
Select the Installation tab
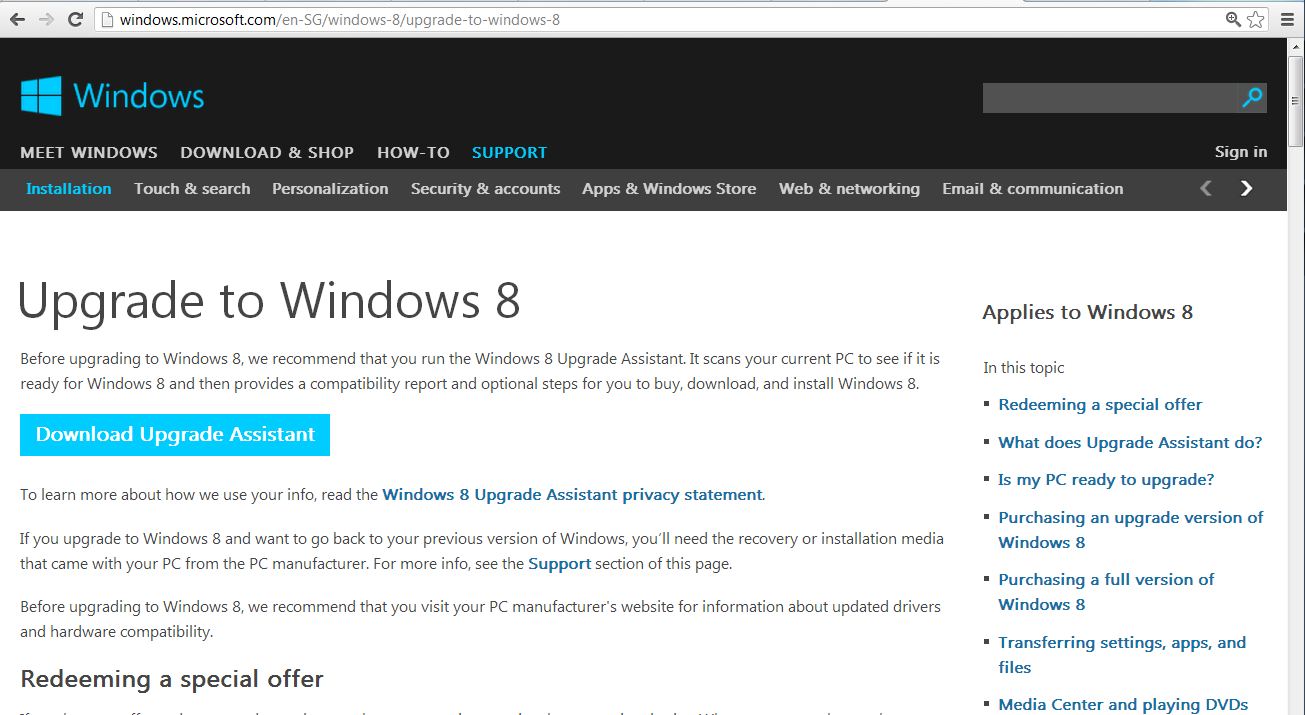(x=68, y=188)
